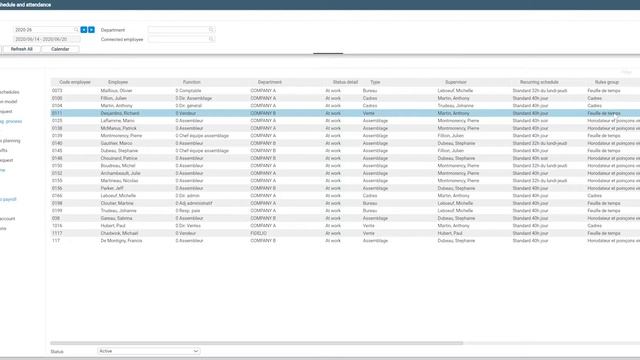This screenshot has height=360, width=640.
Task: Sort by the Type column header
Action: click(x=375, y=82)
